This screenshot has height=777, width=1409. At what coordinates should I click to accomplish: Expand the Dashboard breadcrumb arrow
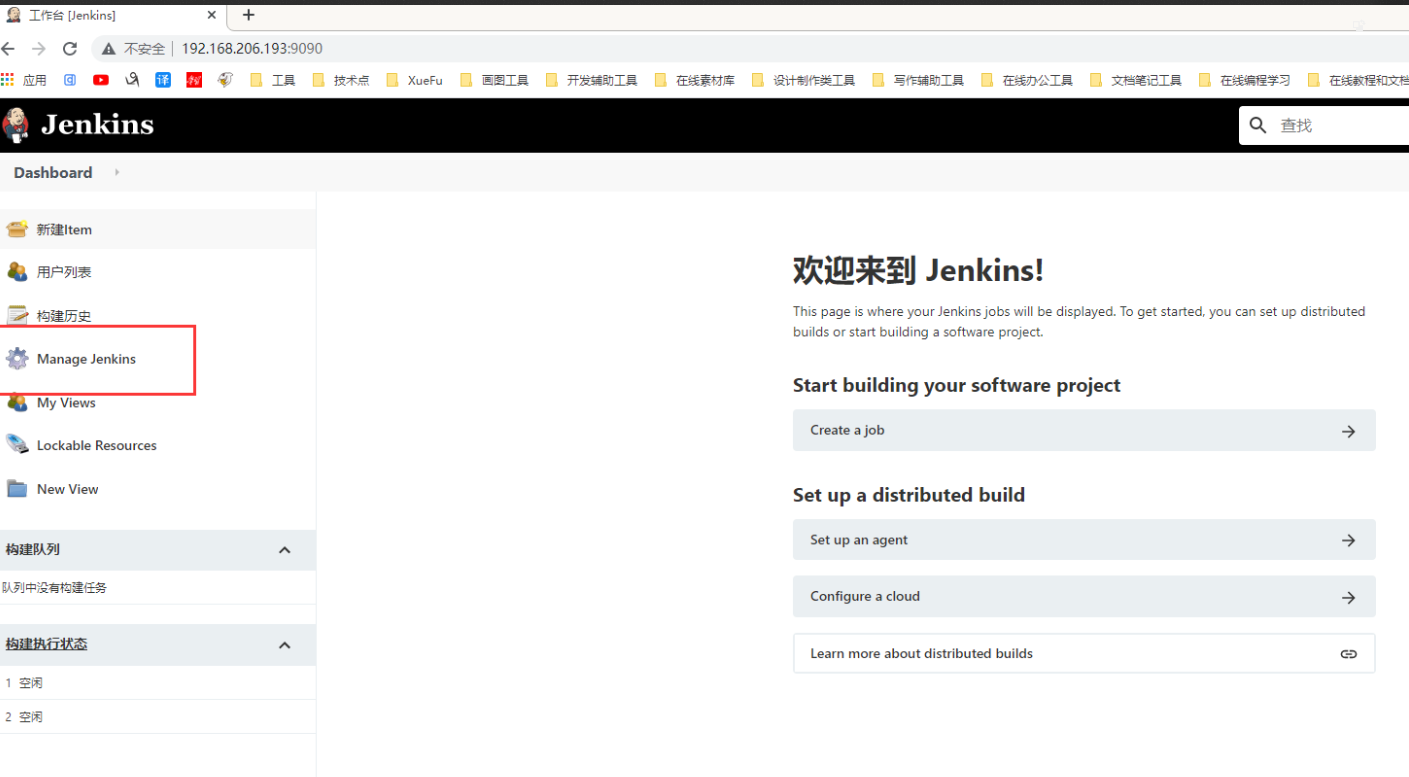[117, 172]
